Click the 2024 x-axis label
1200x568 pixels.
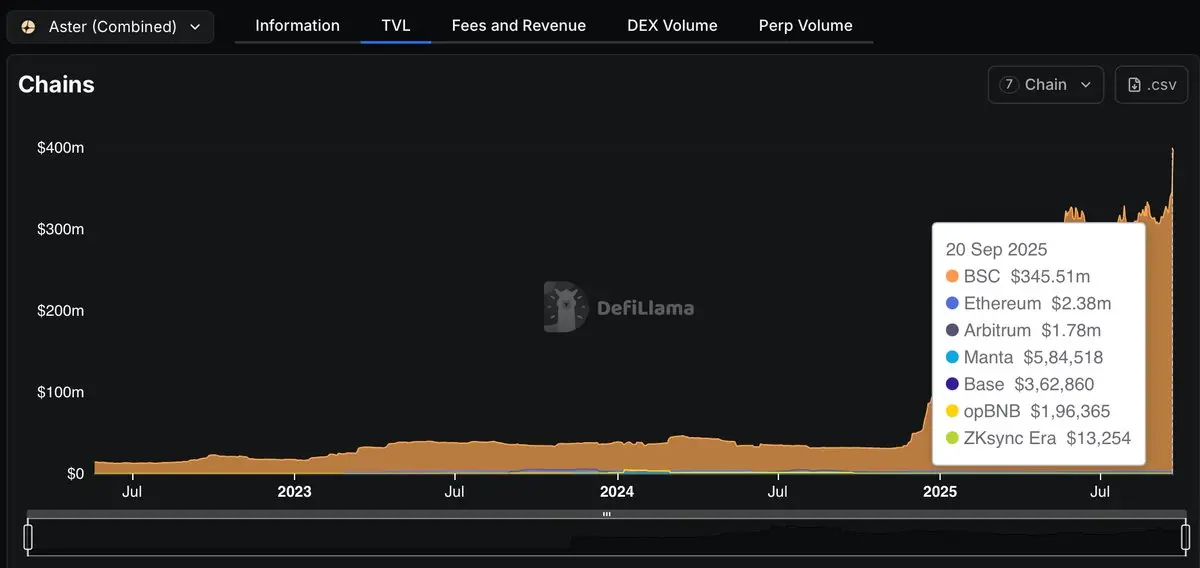point(617,491)
